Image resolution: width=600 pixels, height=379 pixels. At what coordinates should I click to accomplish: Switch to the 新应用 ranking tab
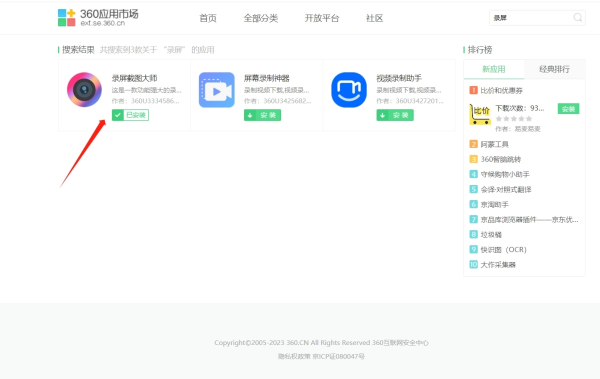click(494, 69)
